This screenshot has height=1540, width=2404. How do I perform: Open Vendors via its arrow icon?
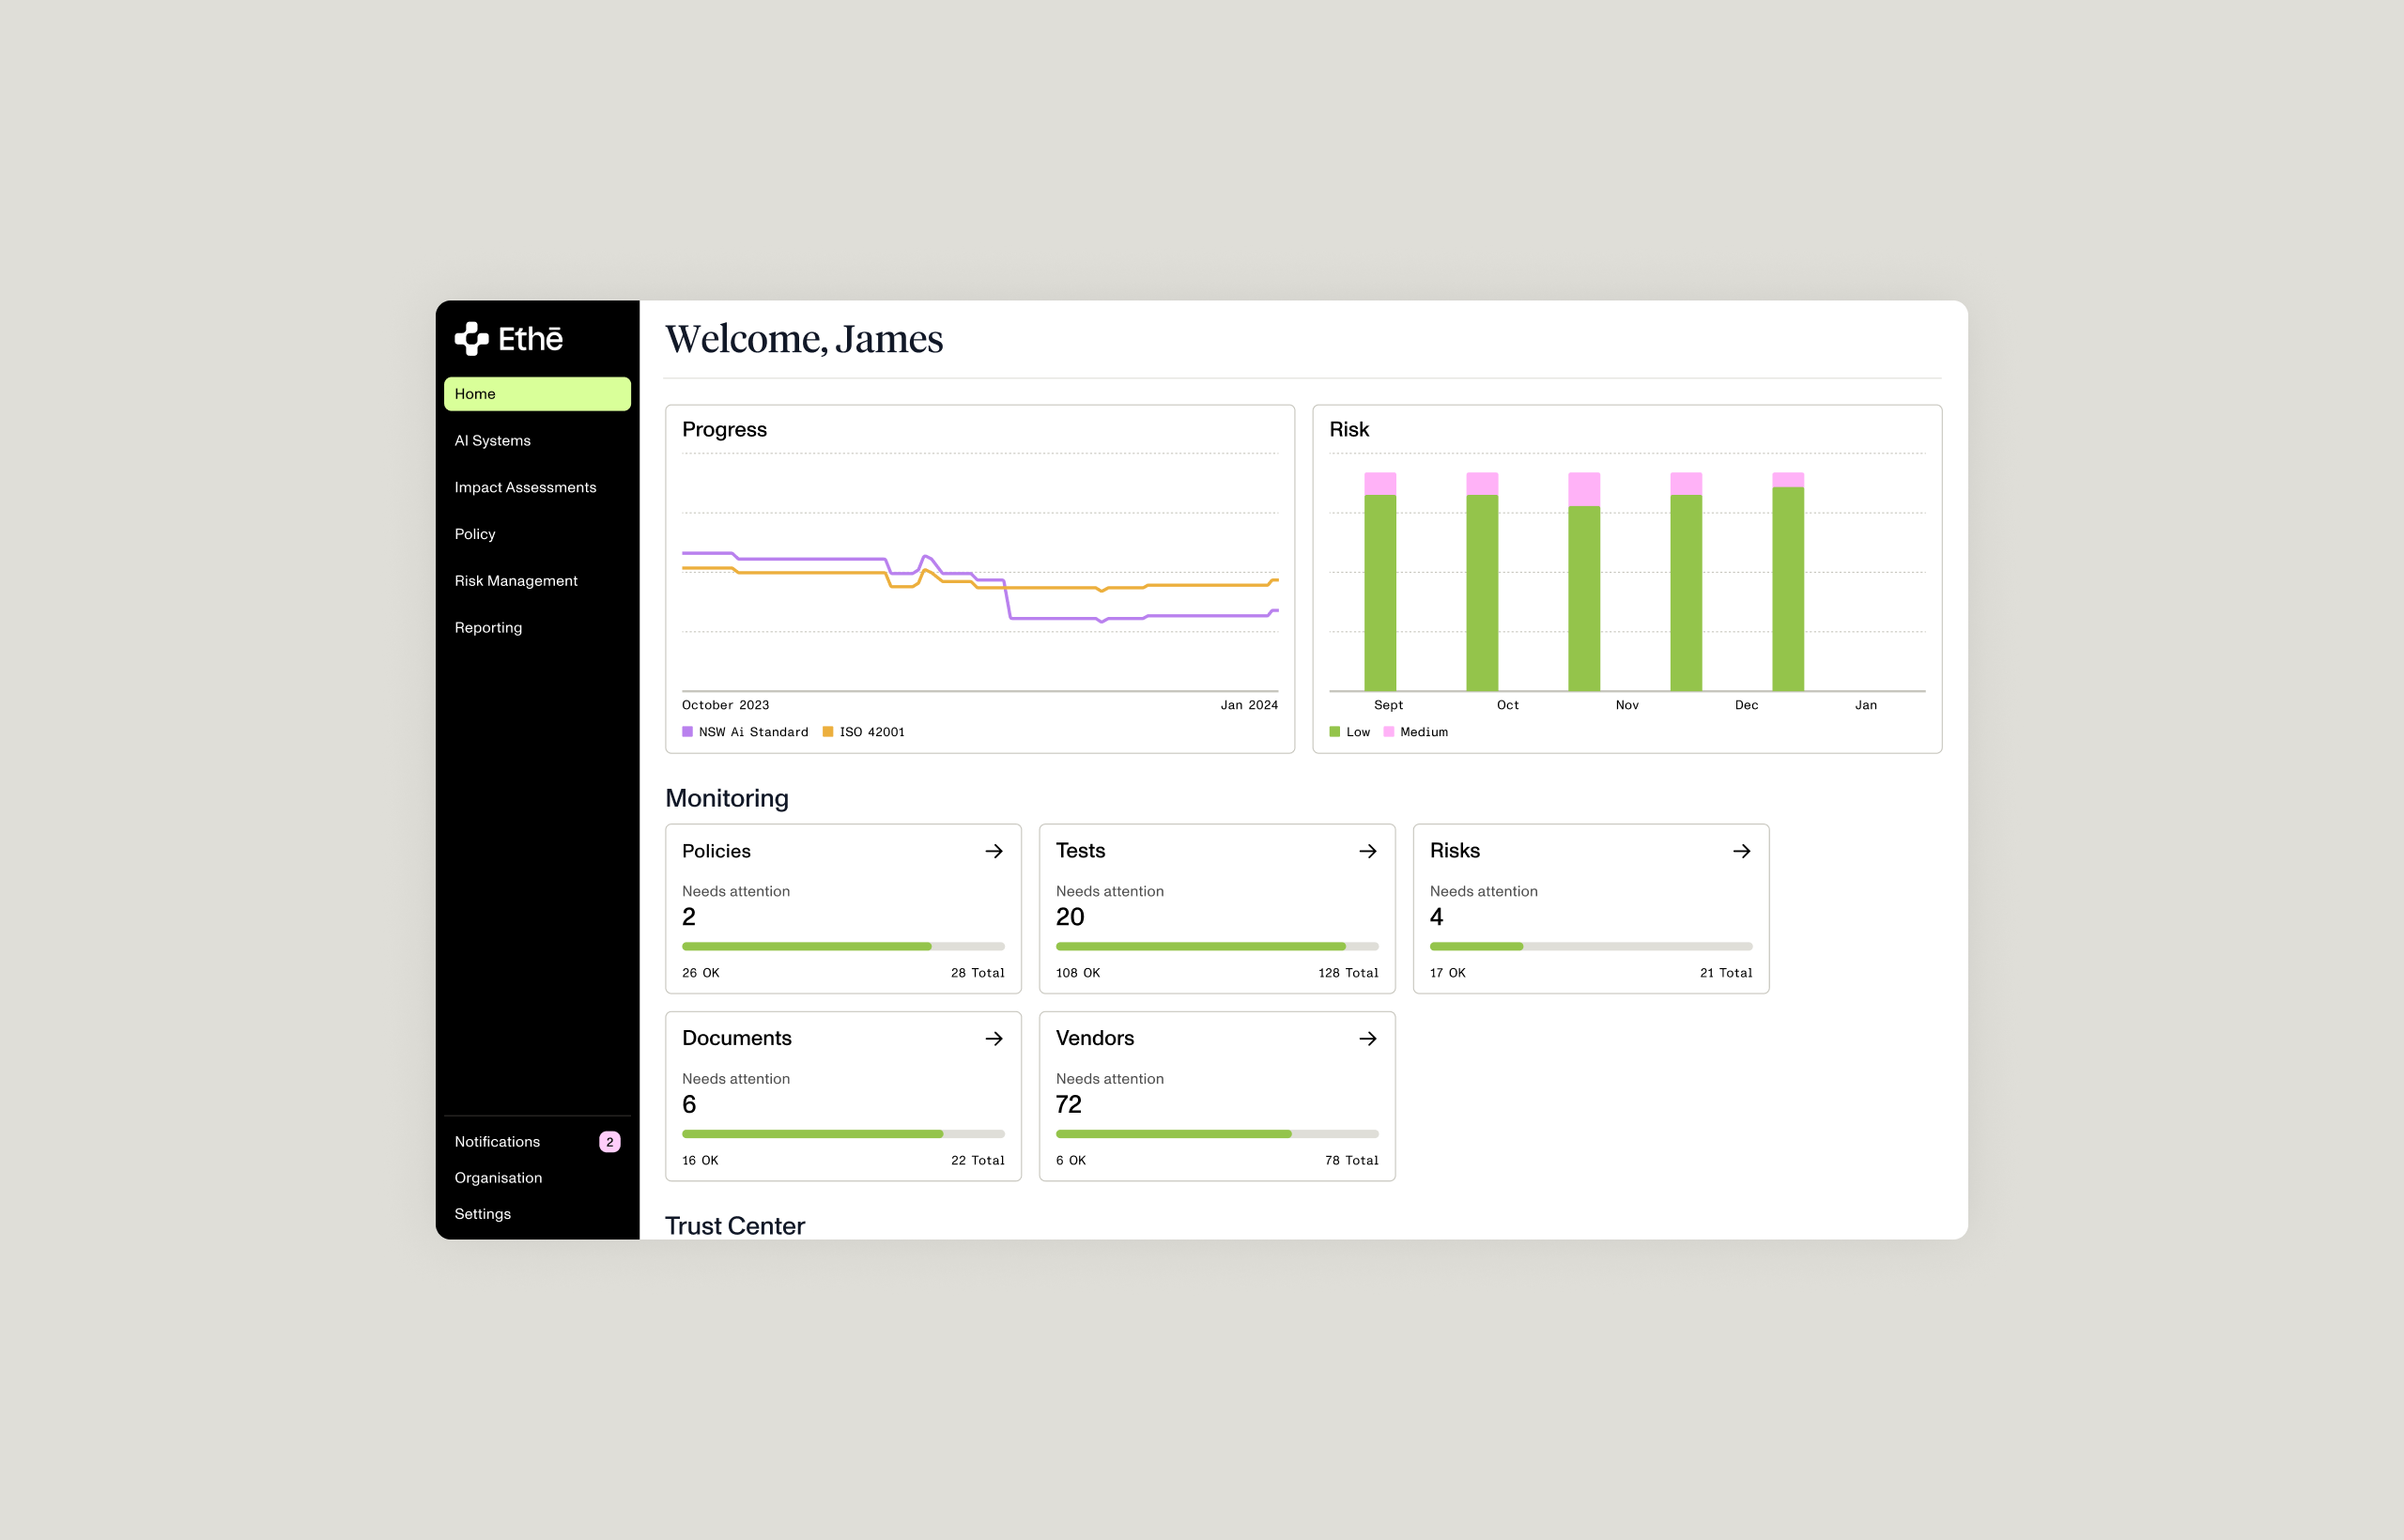(1367, 1039)
